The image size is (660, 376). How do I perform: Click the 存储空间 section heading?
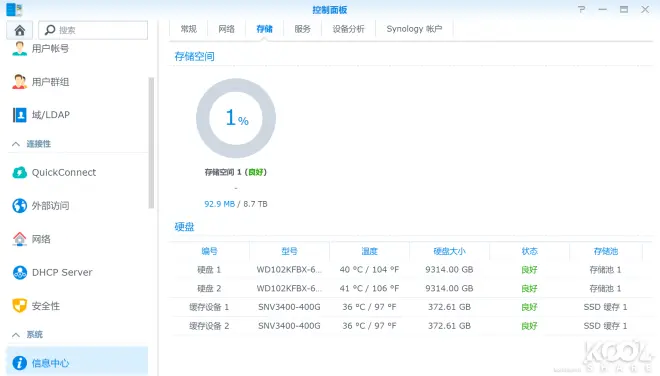(194, 56)
